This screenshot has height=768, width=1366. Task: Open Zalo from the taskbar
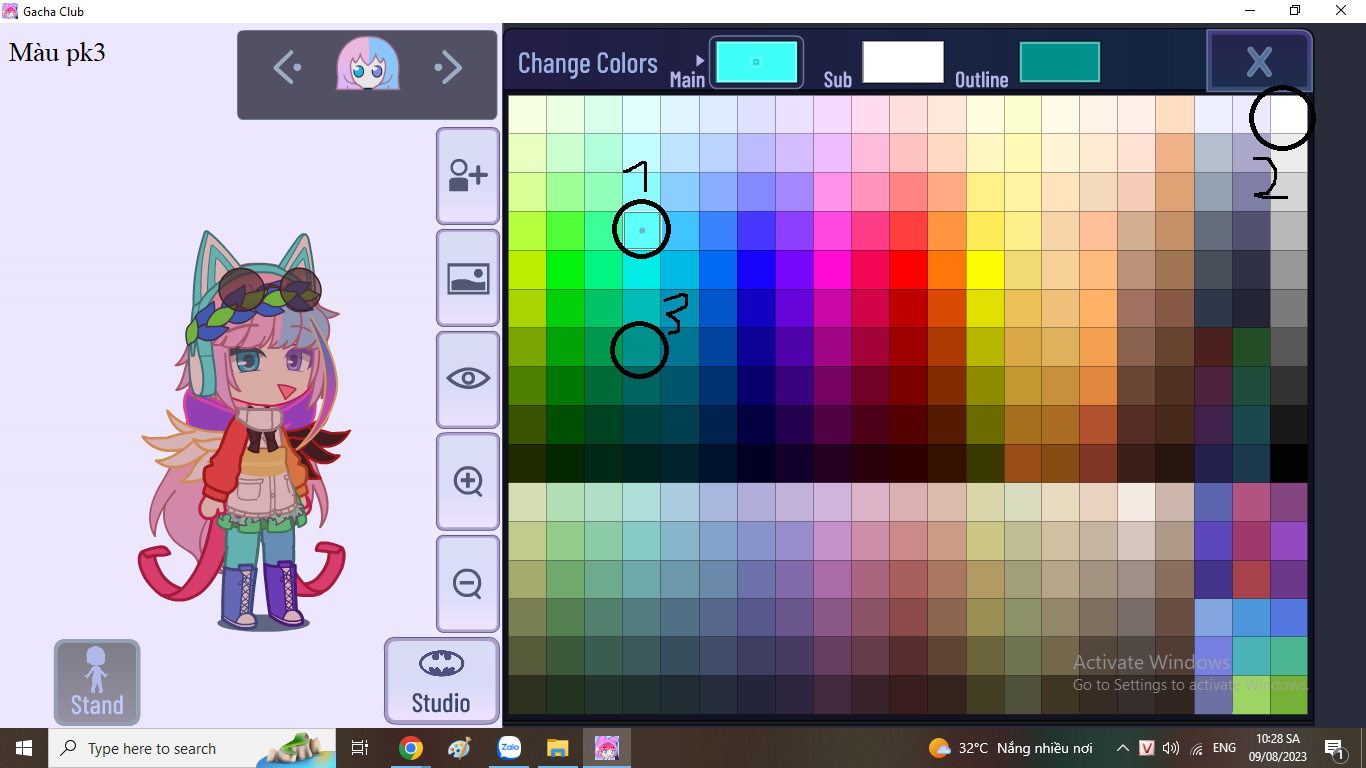click(510, 748)
